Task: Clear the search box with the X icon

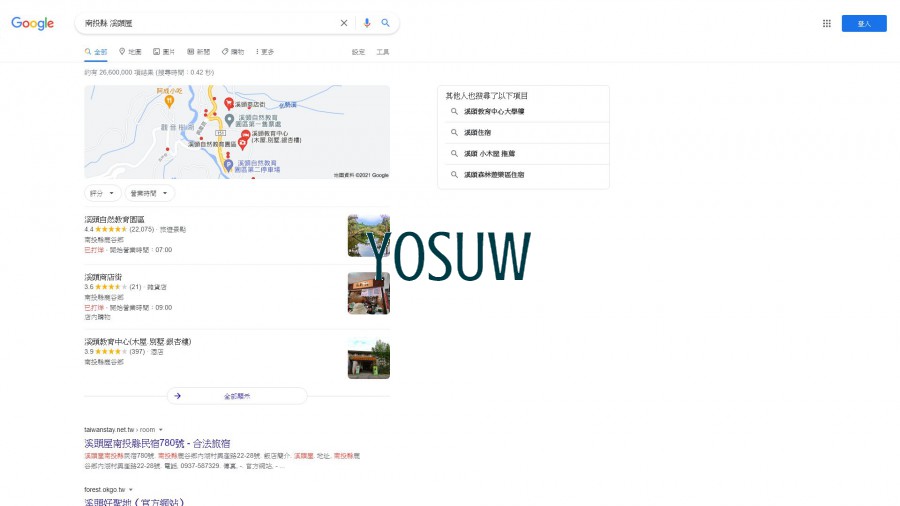Action: coord(344,23)
